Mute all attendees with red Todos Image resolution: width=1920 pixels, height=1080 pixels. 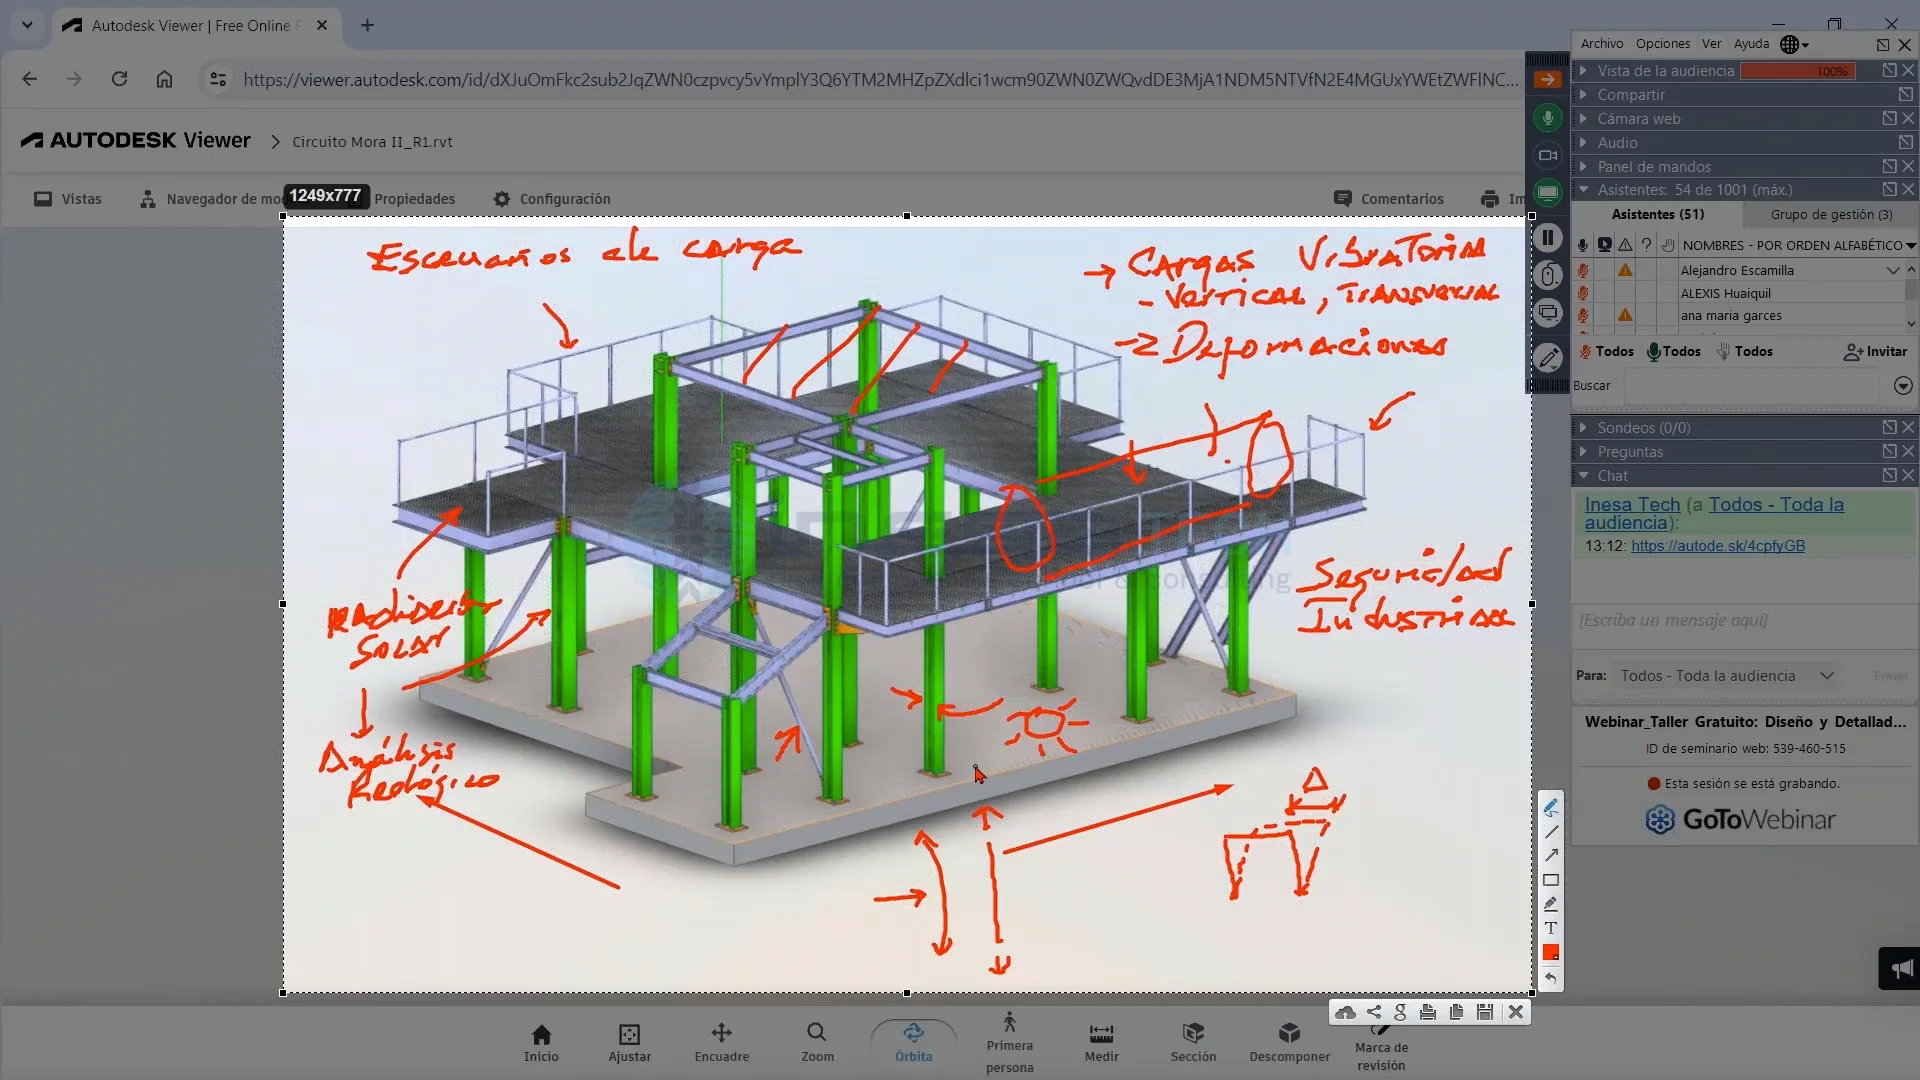(x=1606, y=351)
